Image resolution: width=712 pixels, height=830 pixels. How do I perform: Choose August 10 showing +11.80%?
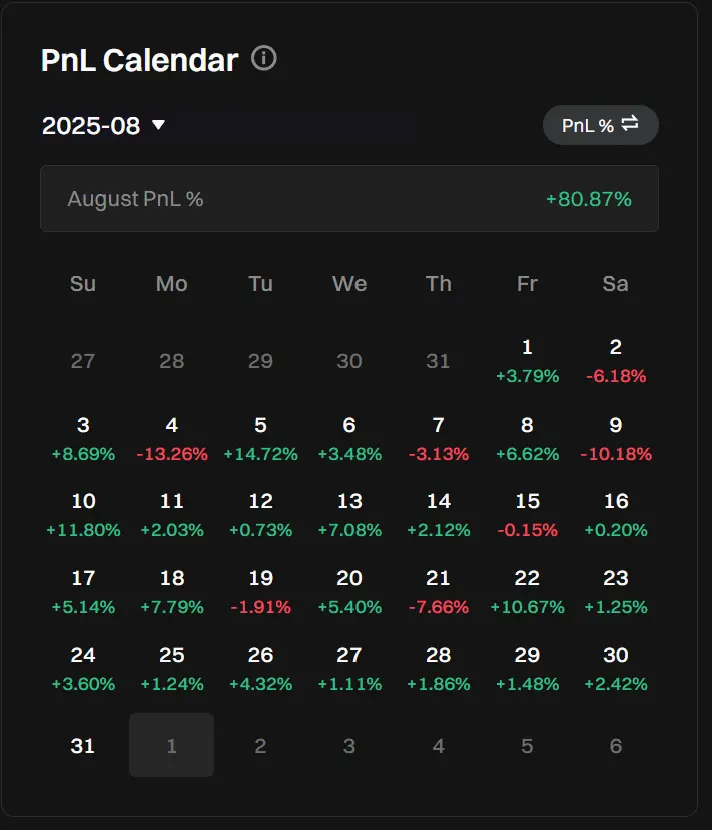pos(83,515)
